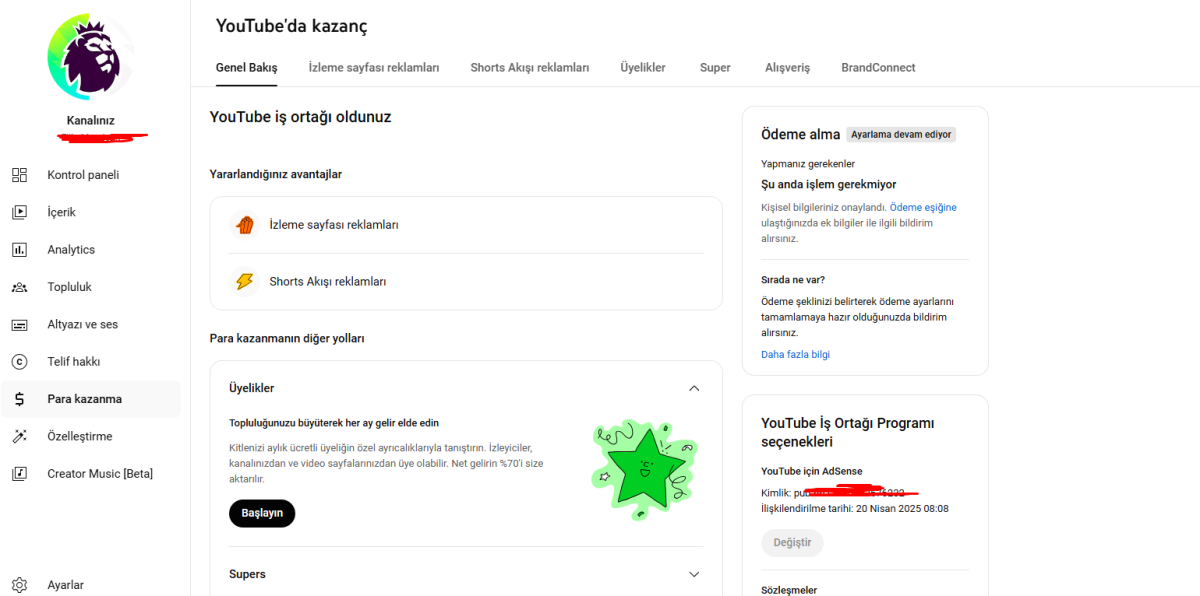1200x596 pixels.
Task: Click the Analytics bar chart icon
Action: click(x=19, y=250)
